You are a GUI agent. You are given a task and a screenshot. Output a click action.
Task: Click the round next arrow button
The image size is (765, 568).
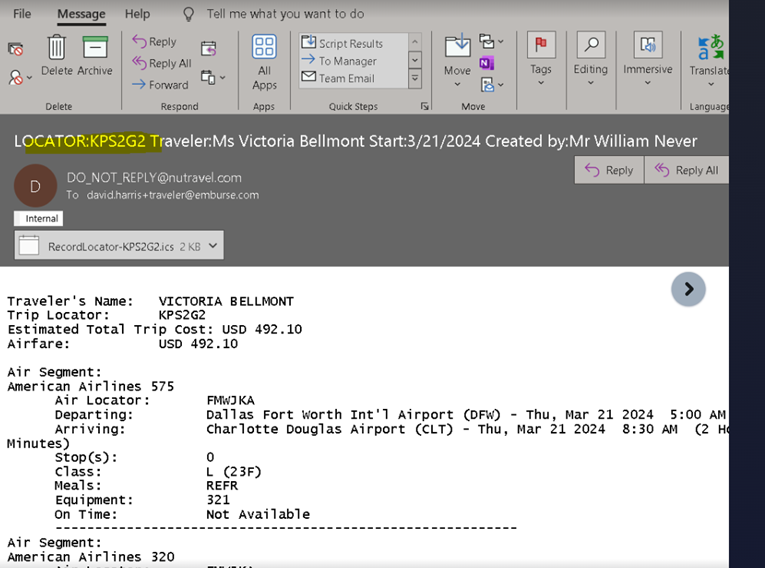[688, 289]
